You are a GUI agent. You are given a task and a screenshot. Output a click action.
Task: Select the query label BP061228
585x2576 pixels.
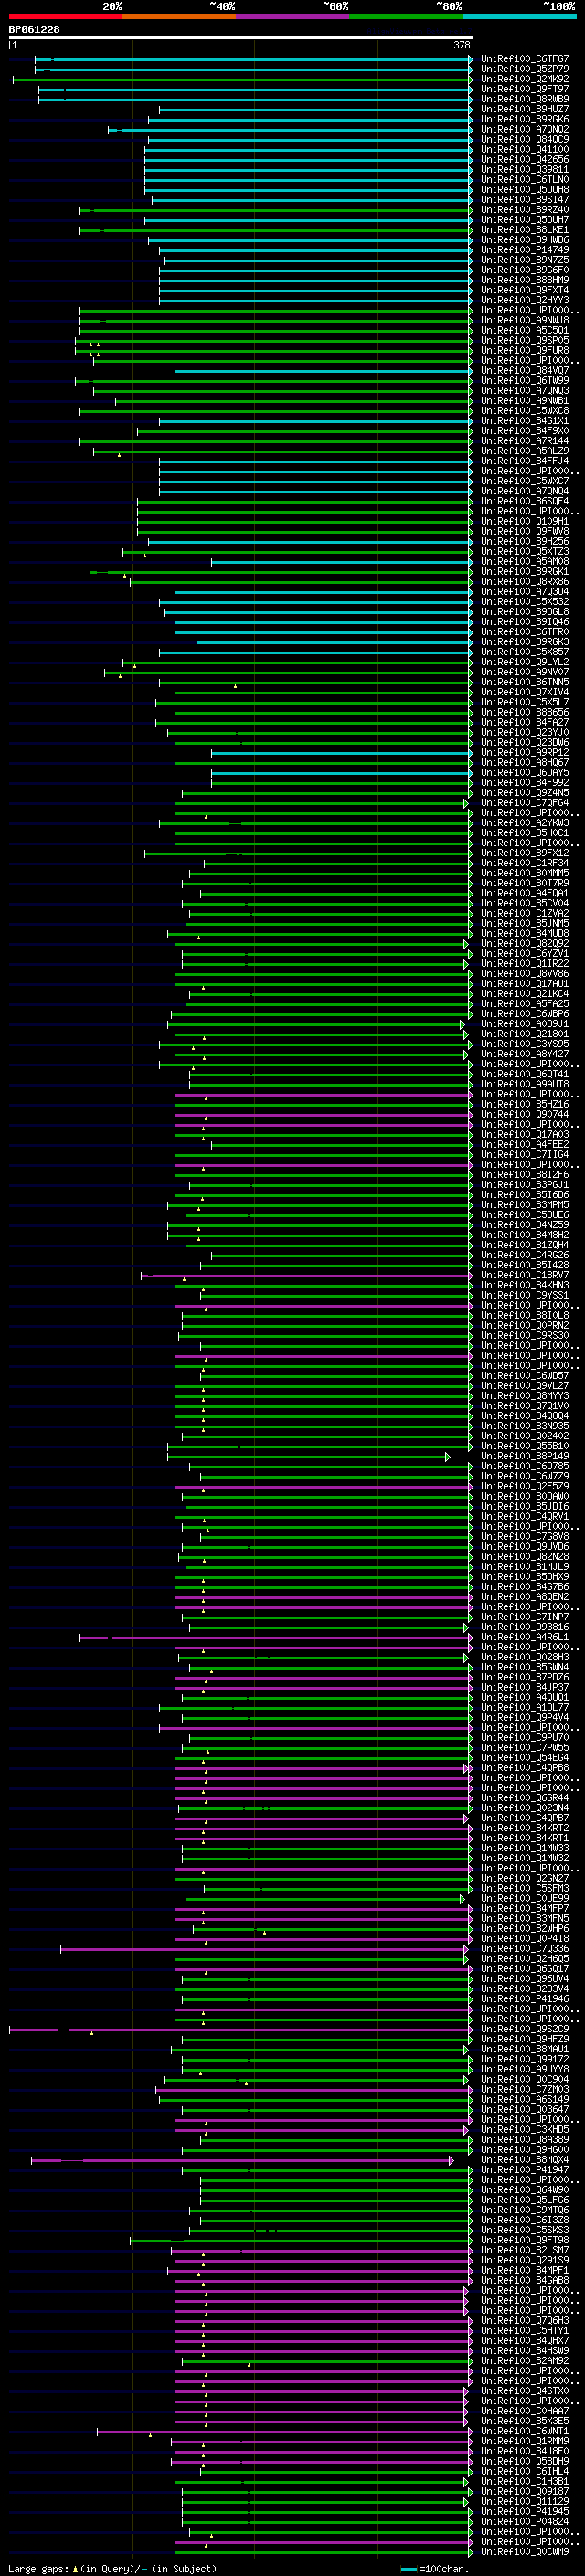click(34, 30)
